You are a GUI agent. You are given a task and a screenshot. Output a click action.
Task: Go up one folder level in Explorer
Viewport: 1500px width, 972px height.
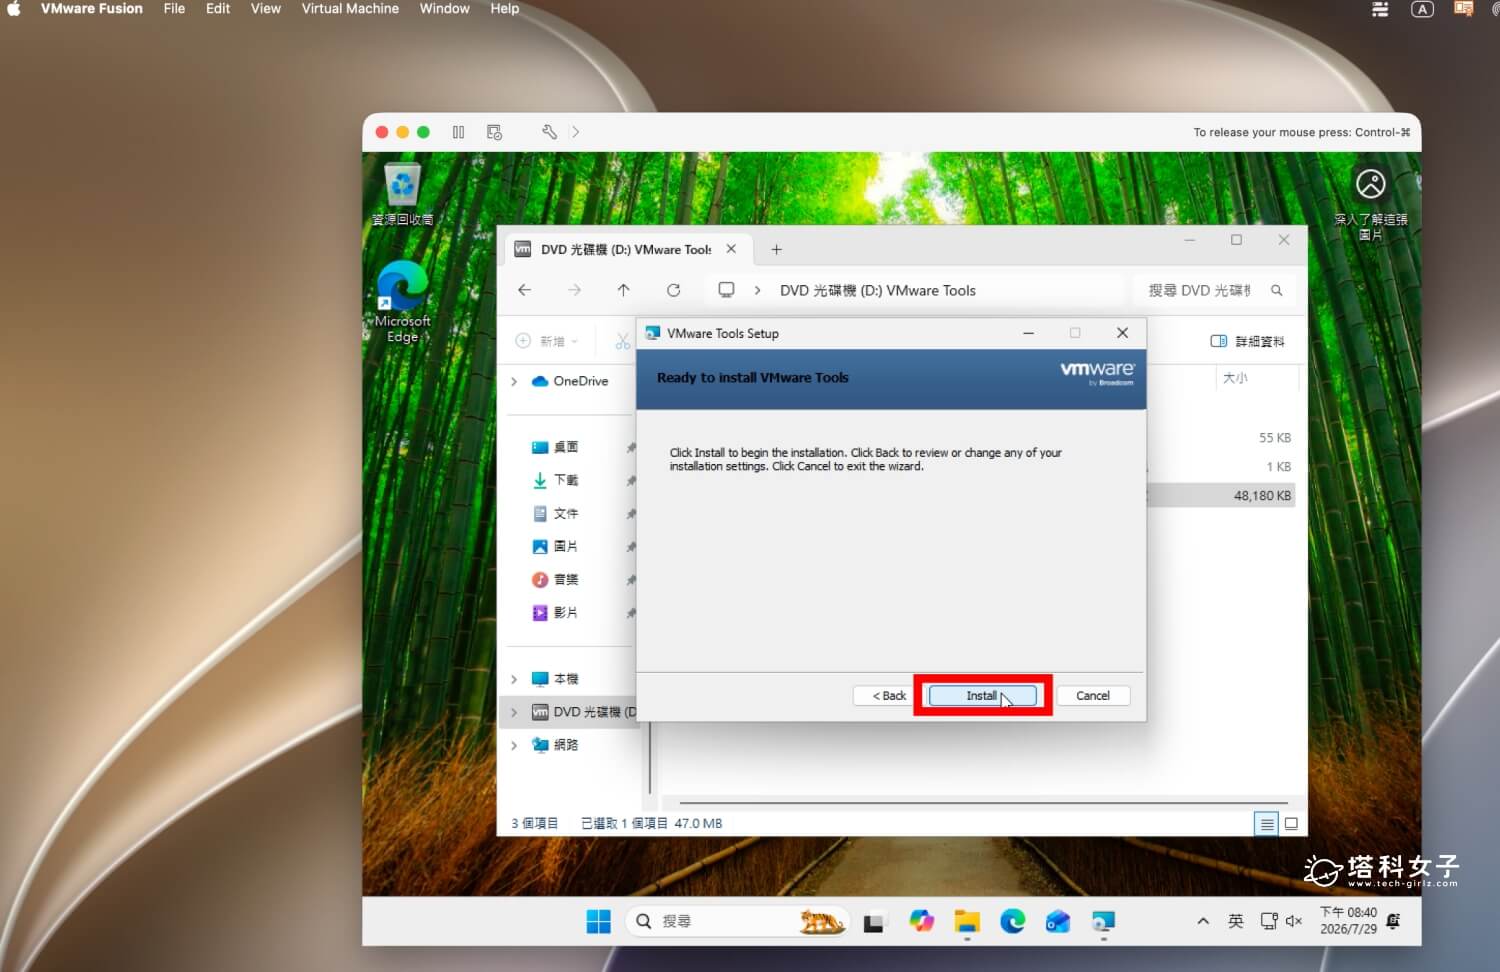(623, 290)
